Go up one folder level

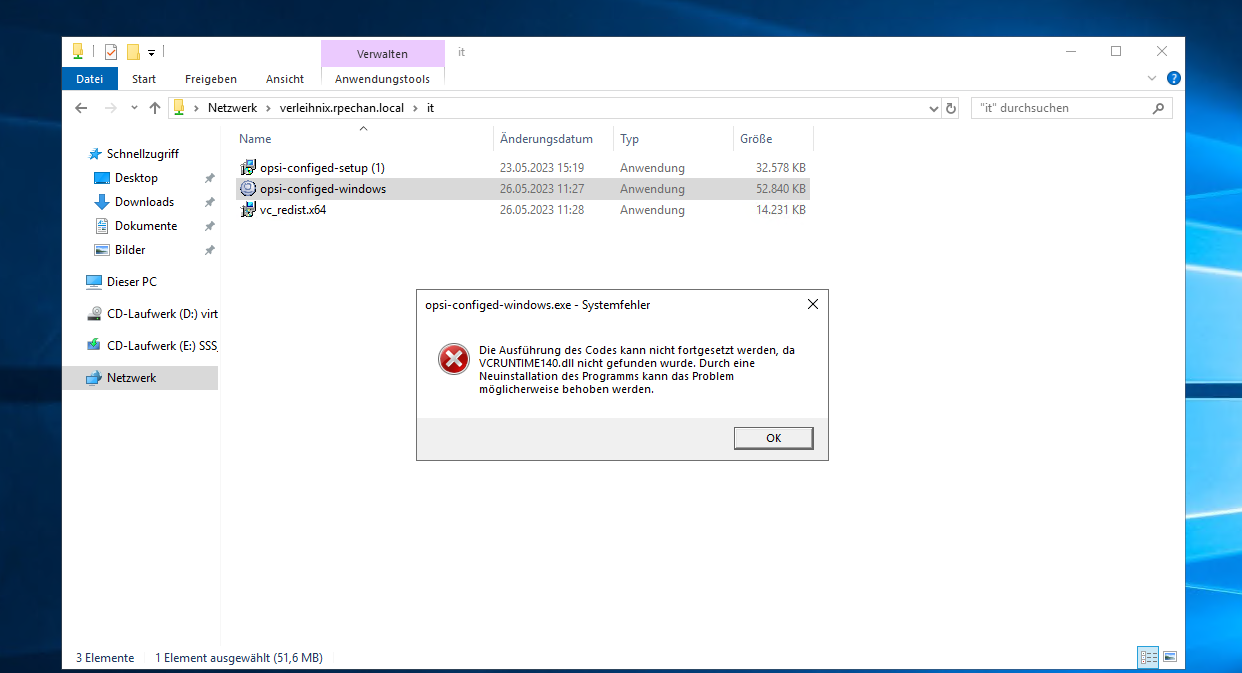154,108
